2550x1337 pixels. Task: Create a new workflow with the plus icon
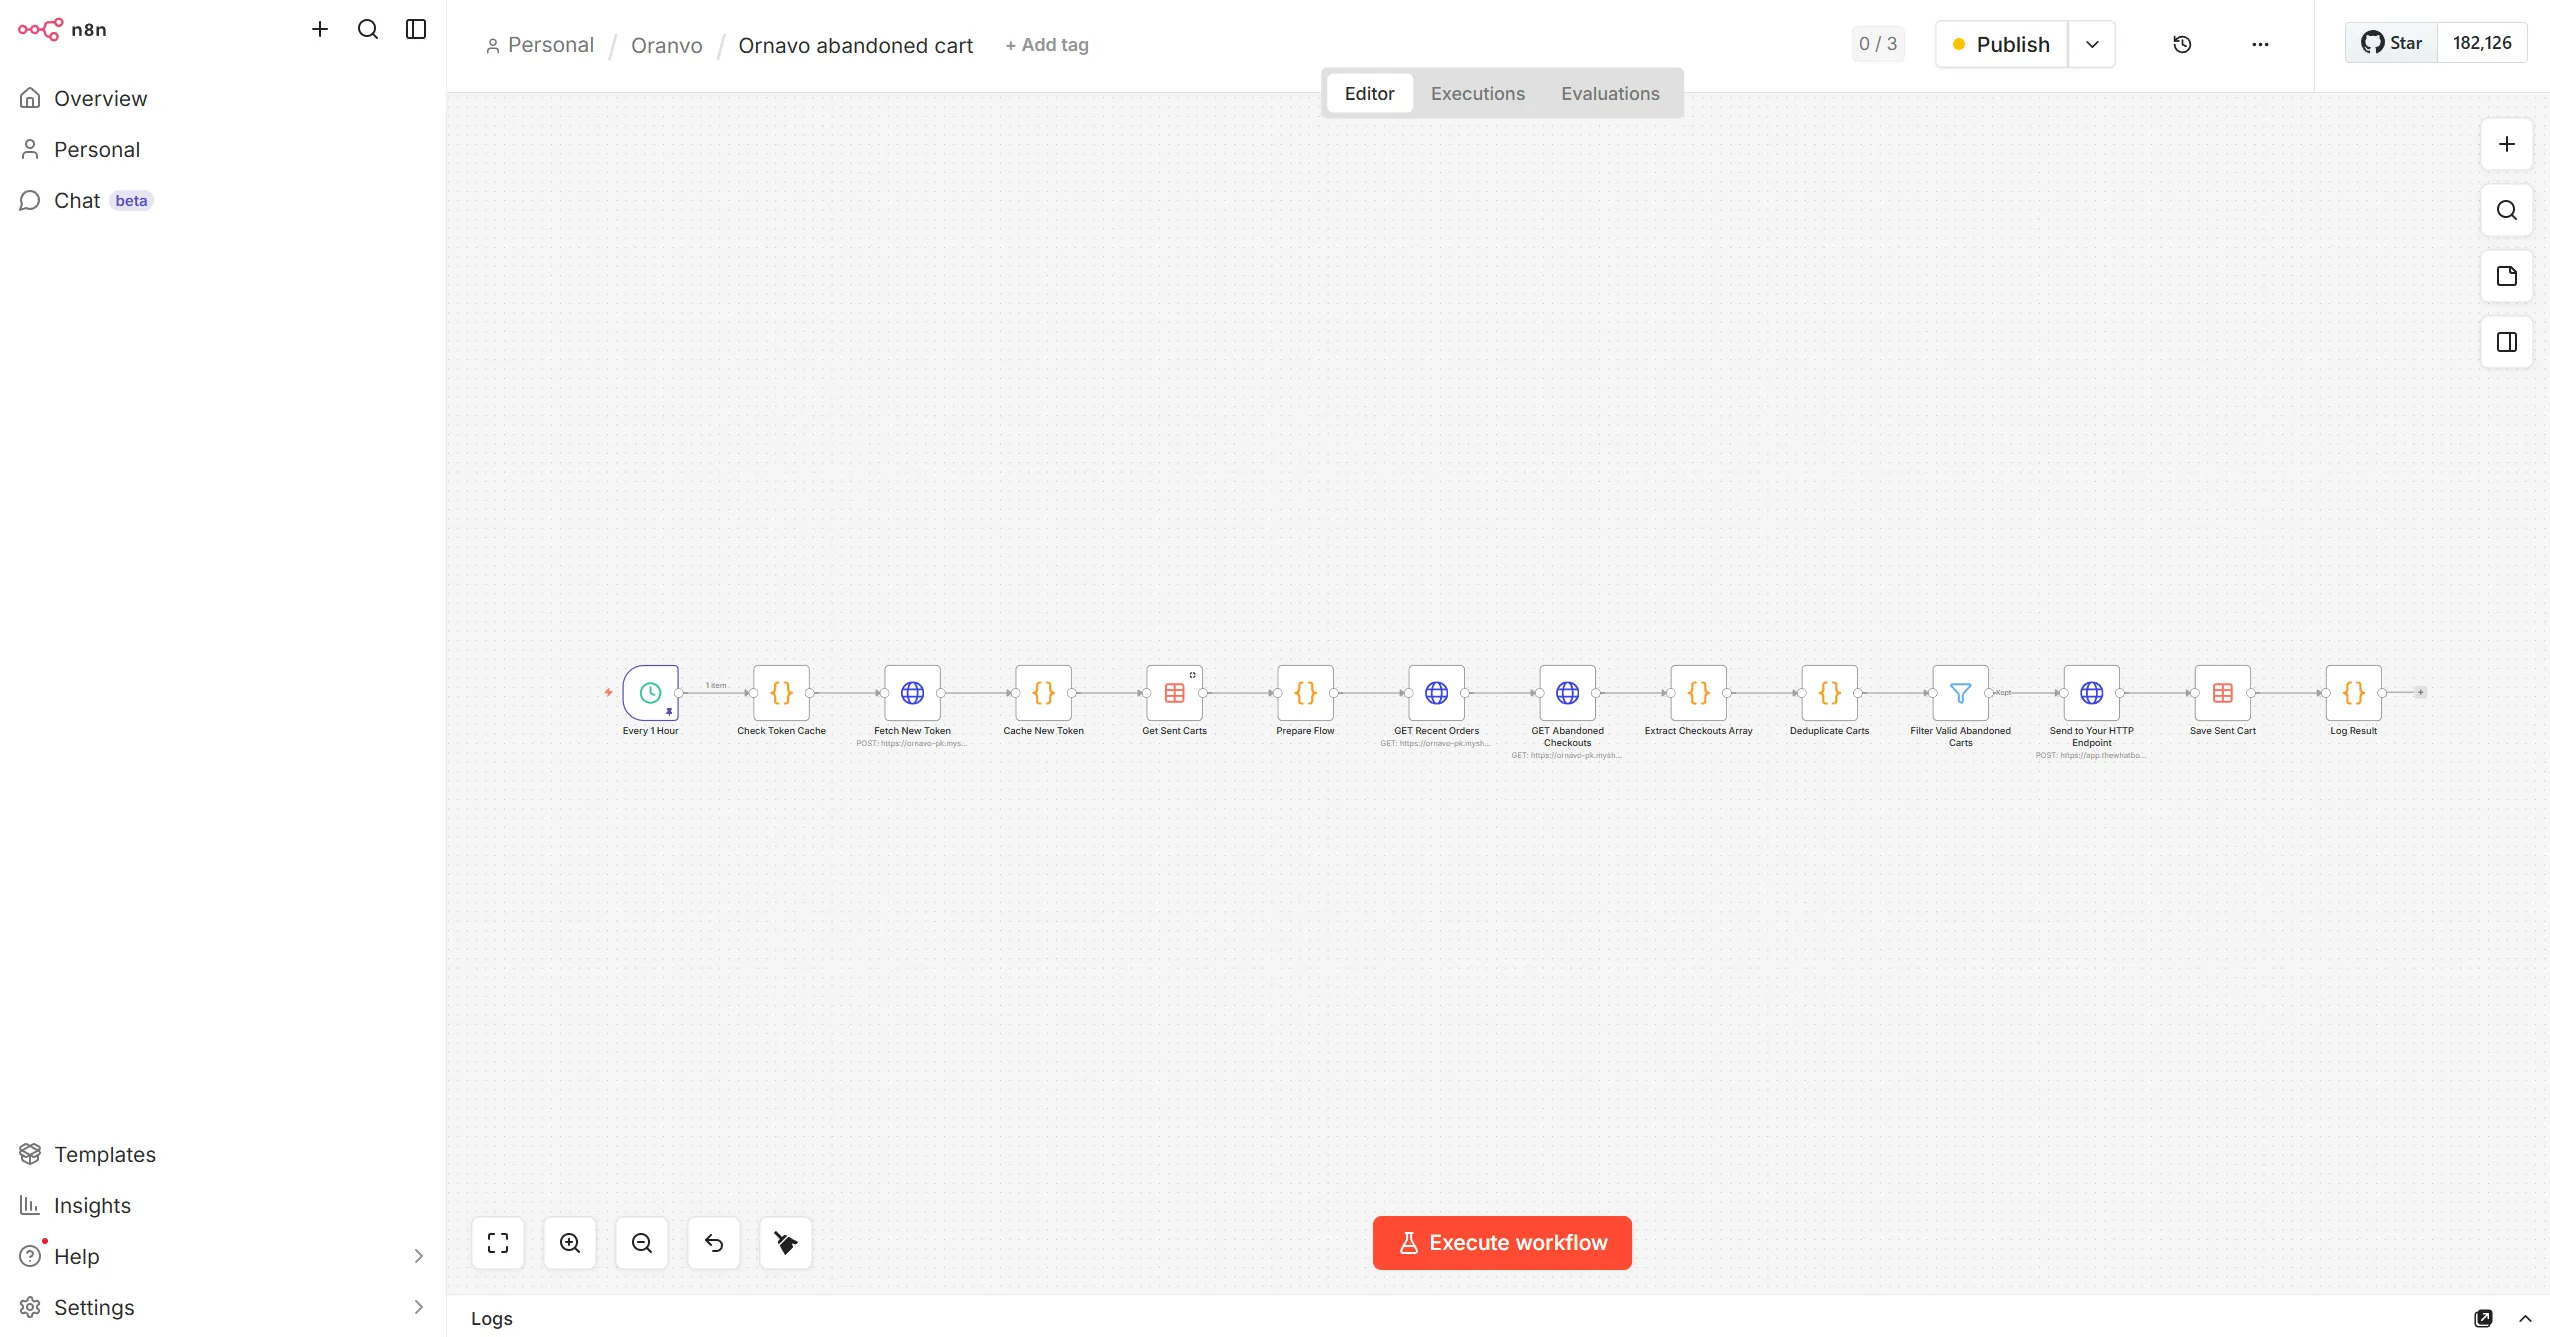coord(319,29)
